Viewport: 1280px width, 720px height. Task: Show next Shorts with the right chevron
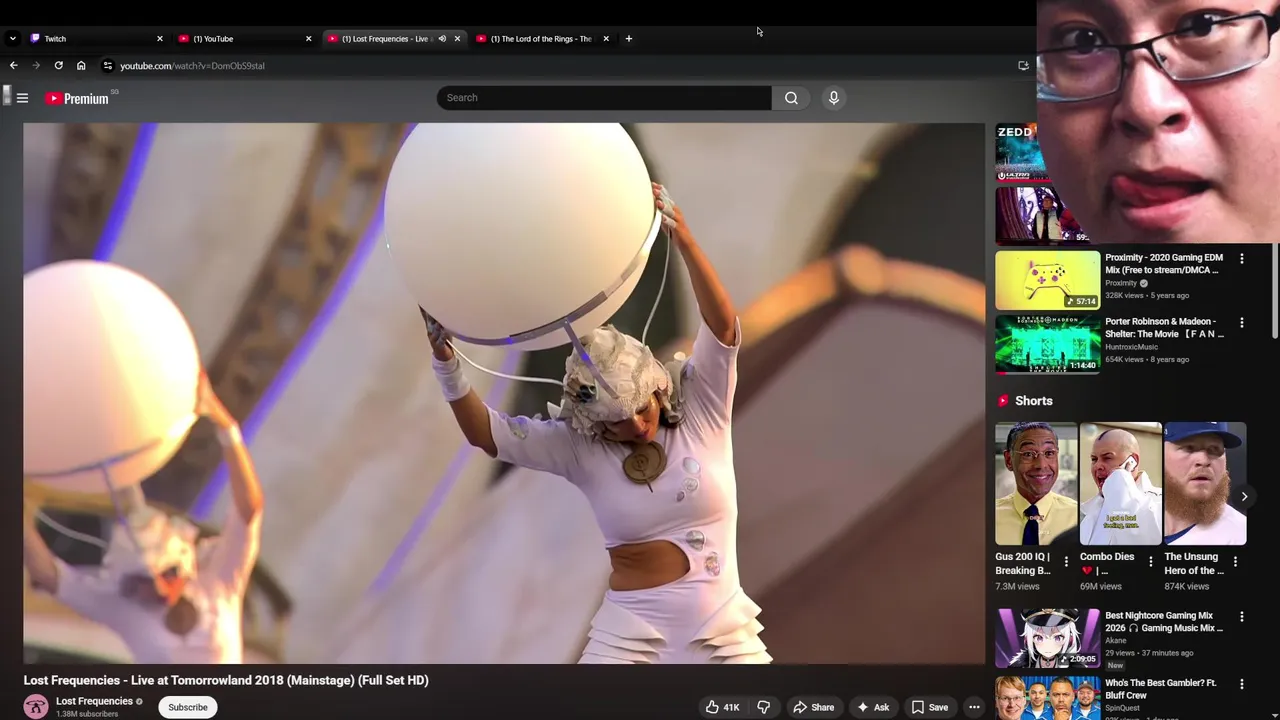click(1244, 496)
